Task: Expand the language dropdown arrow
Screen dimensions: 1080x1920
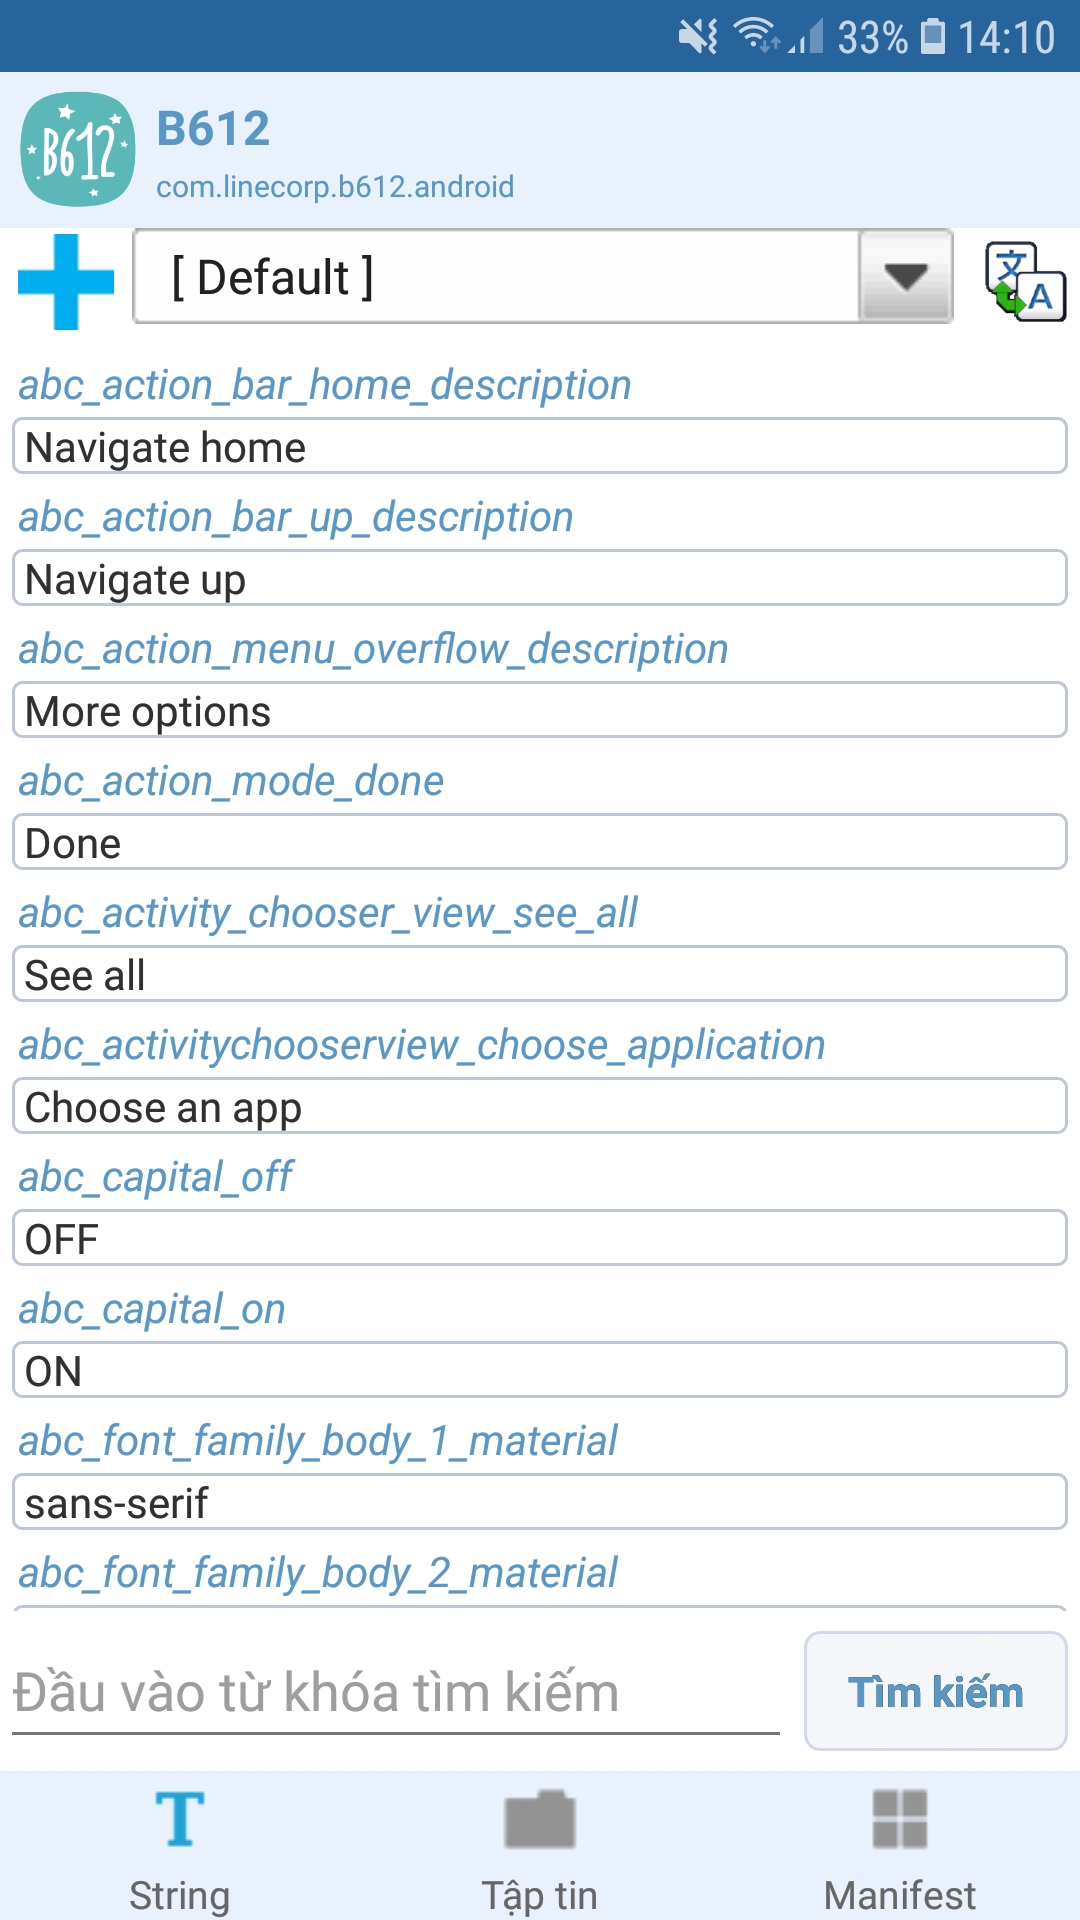Action: (x=906, y=277)
